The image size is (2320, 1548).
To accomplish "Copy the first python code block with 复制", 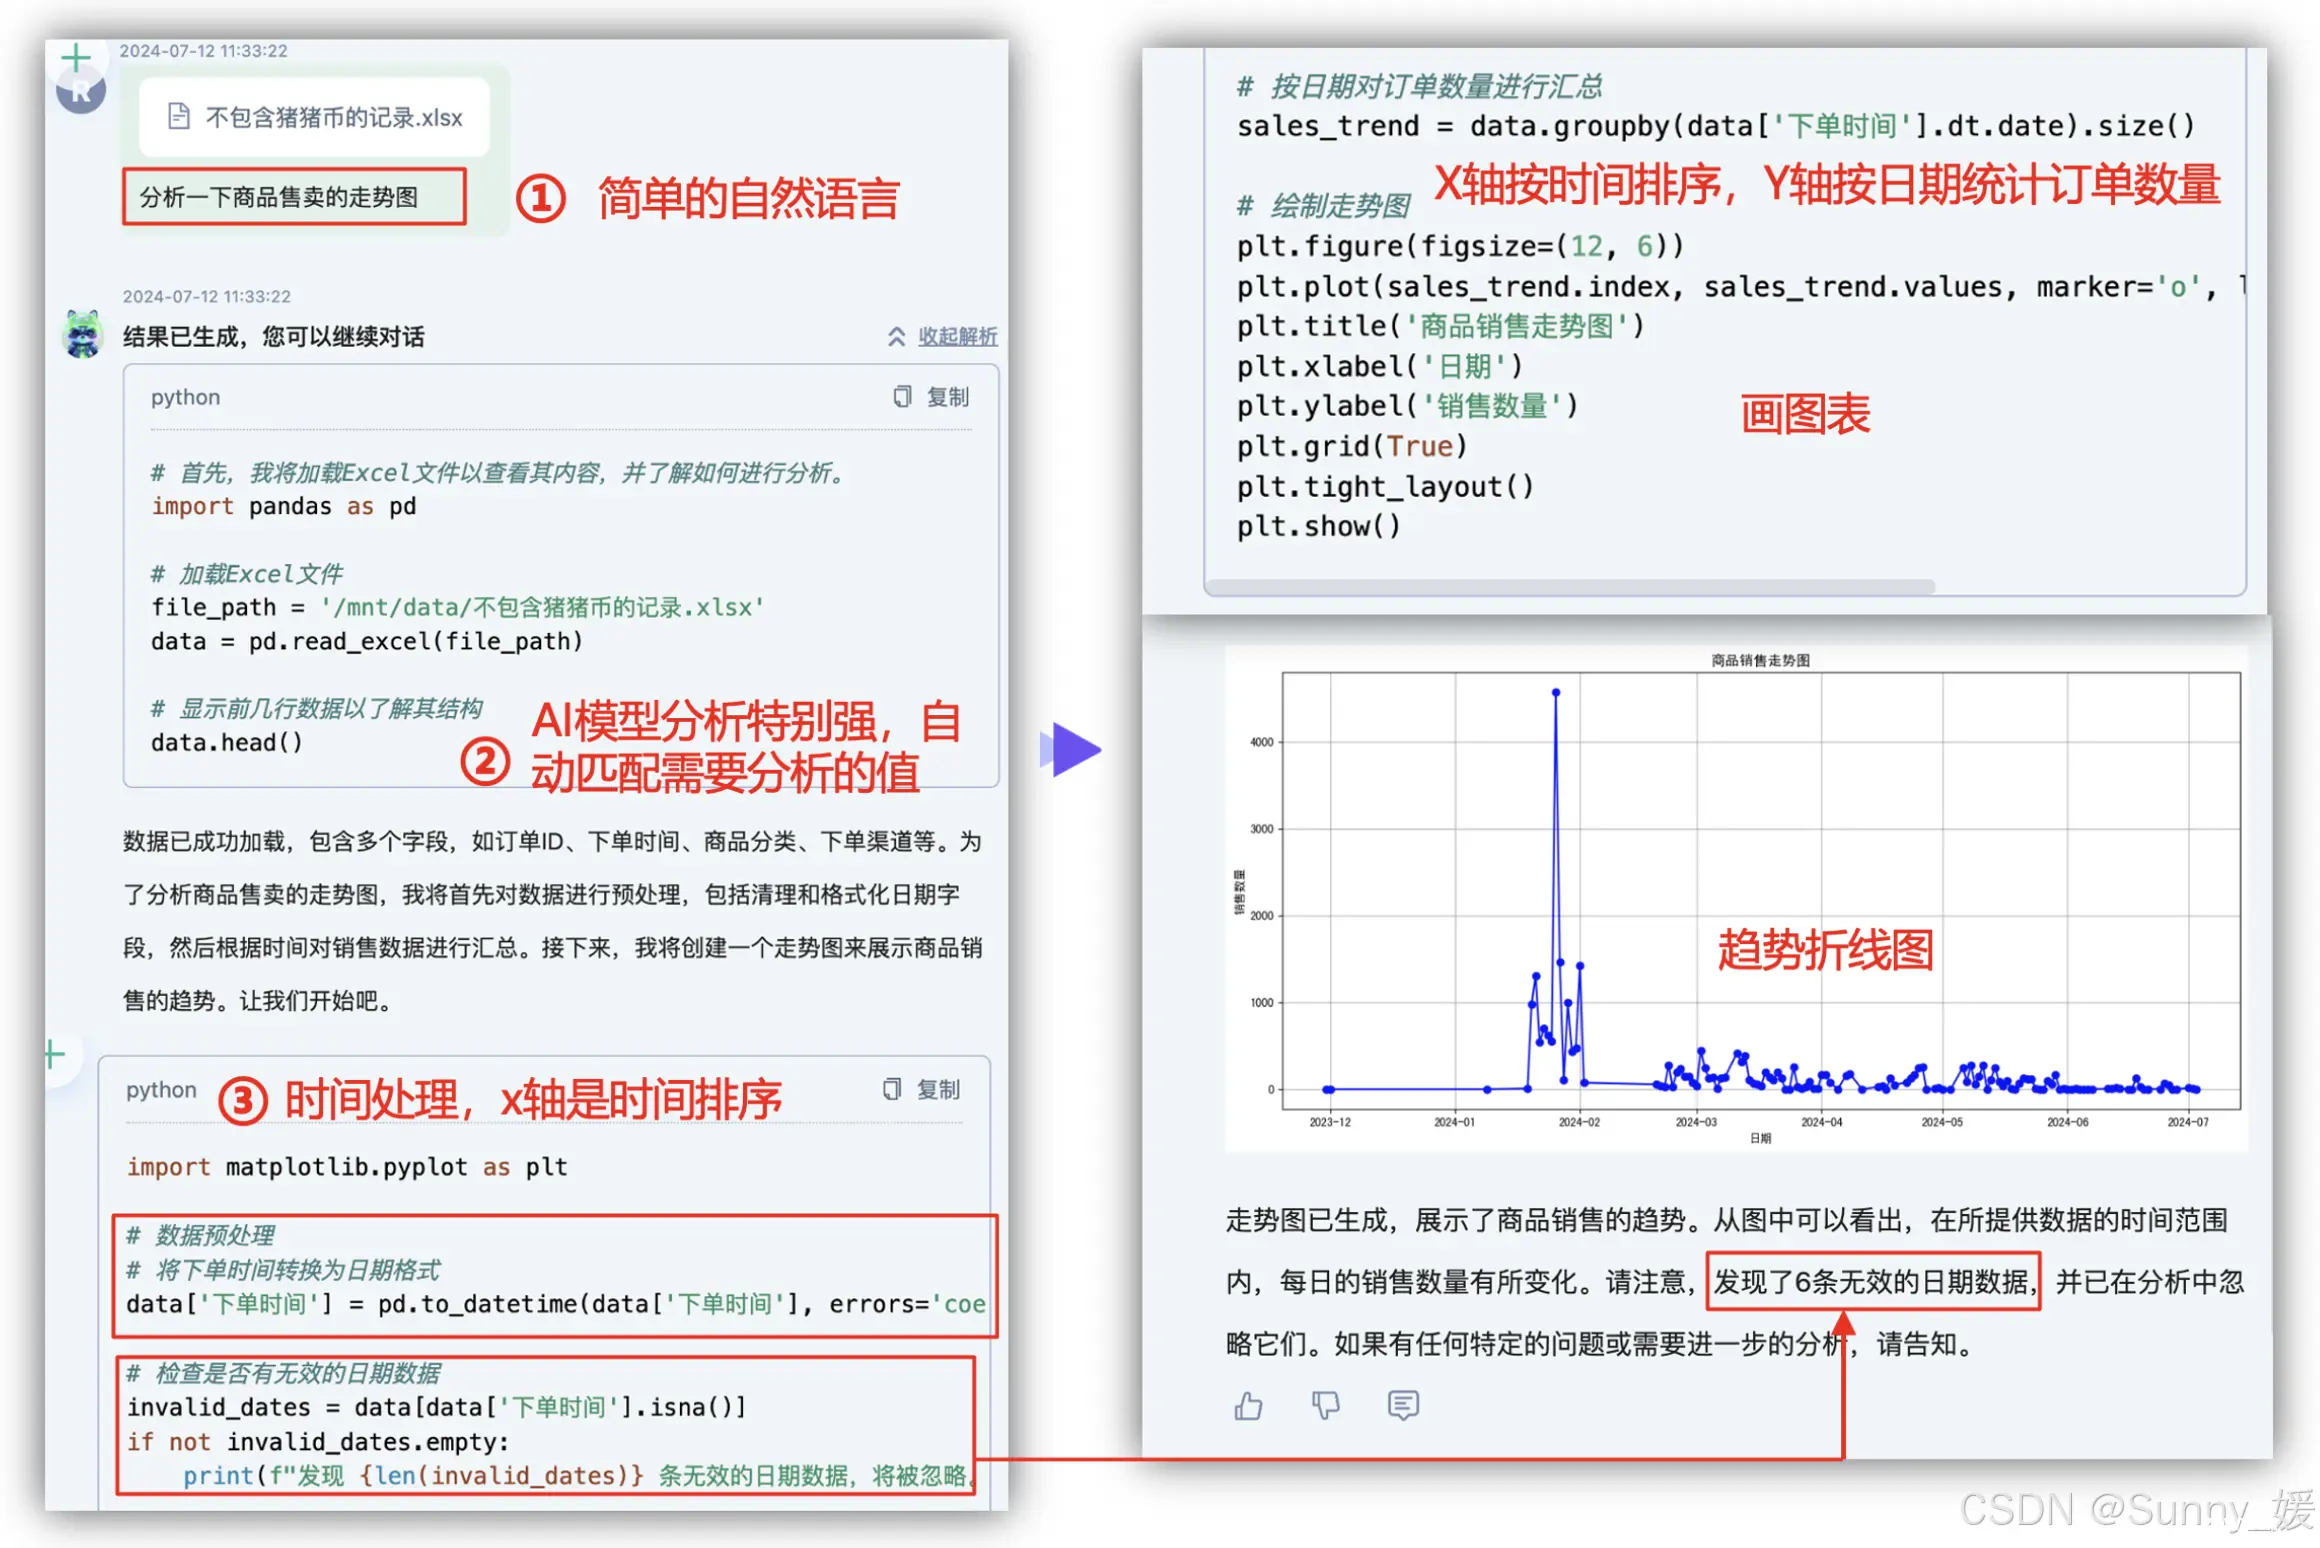I will tap(946, 397).
